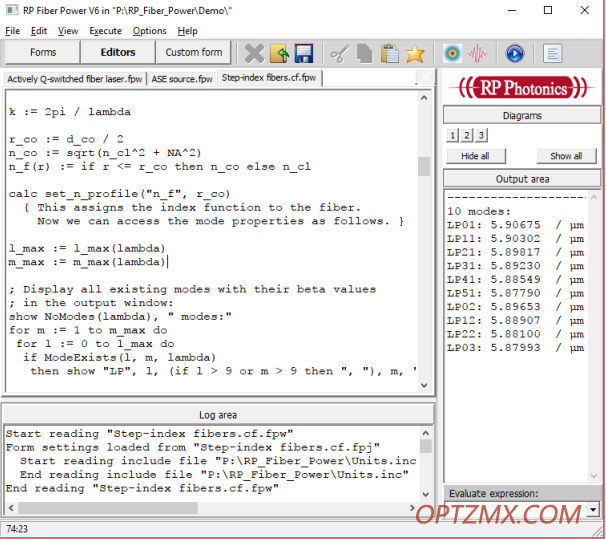
Task: Click line 'for m := 1 to m_max do'
Action: click(x=88, y=330)
